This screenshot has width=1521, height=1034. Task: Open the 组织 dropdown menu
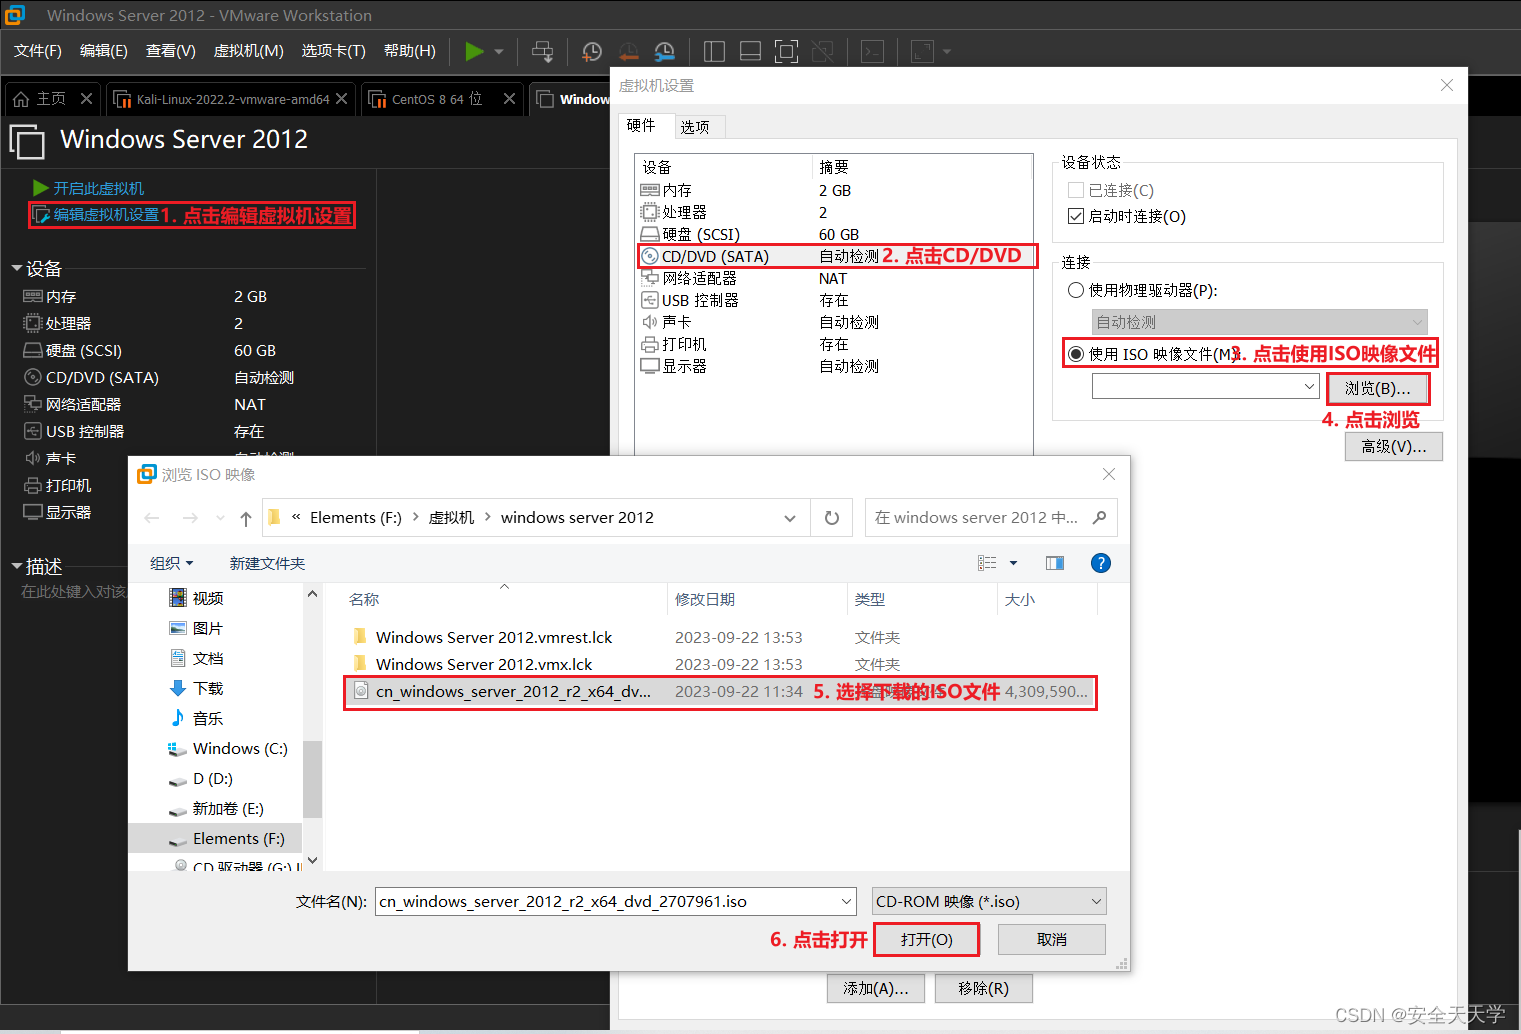pyautogui.click(x=172, y=563)
